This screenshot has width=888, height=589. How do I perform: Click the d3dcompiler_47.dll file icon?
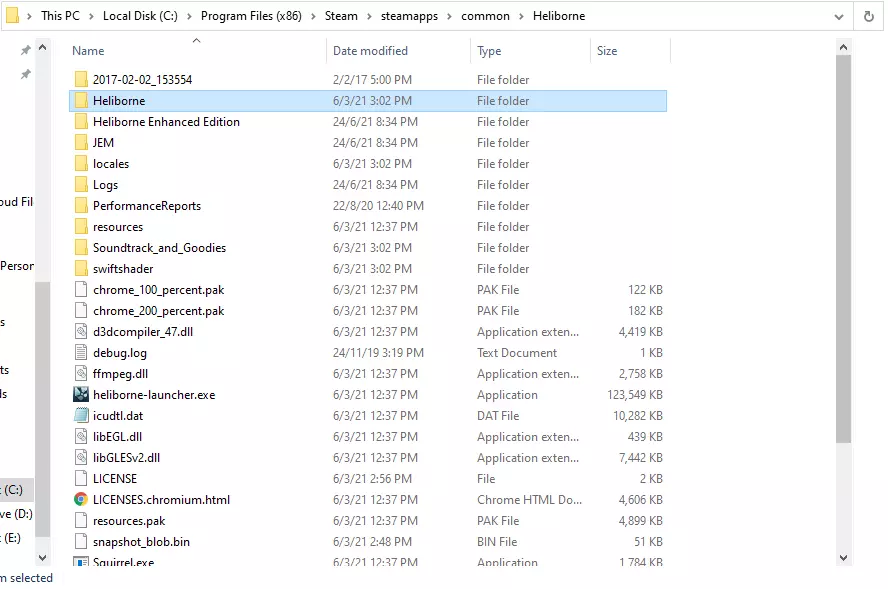81,331
